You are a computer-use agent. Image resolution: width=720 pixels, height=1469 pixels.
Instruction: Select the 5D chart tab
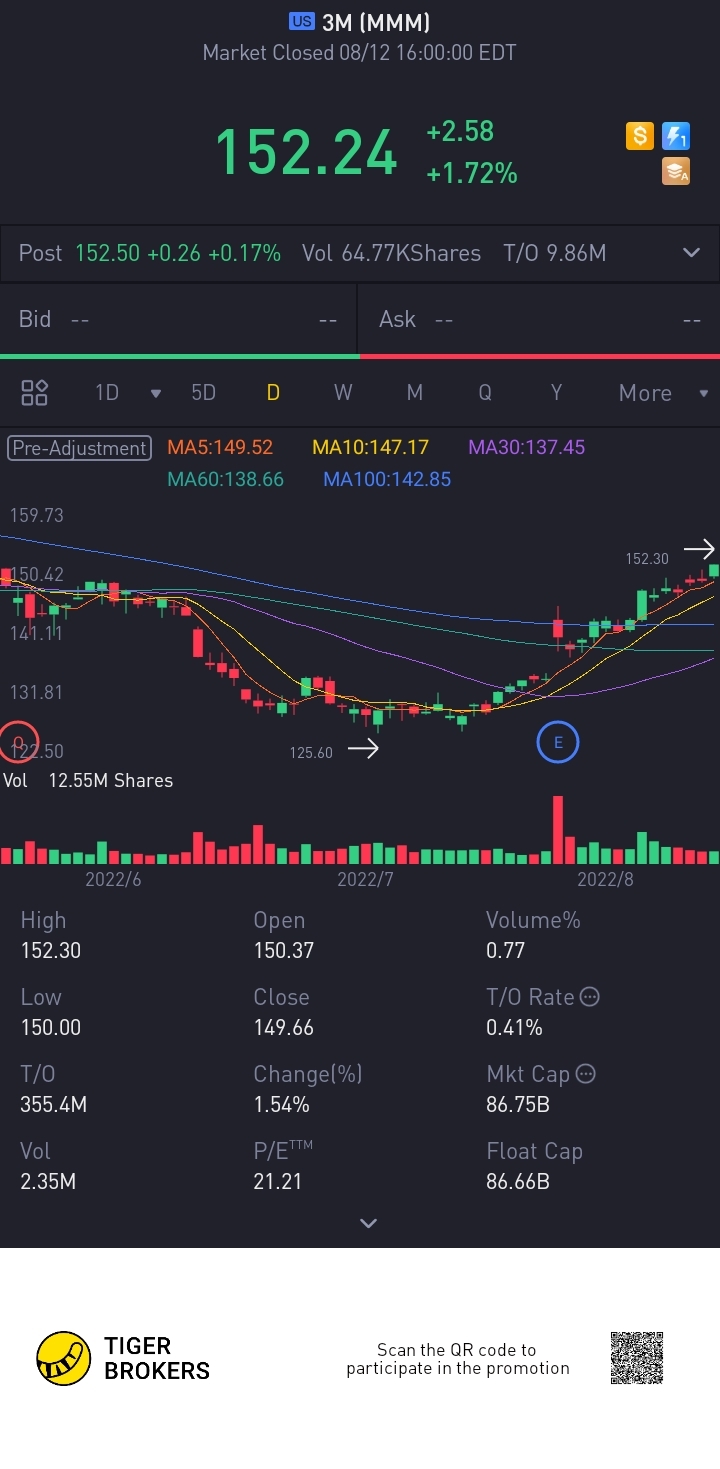[203, 393]
